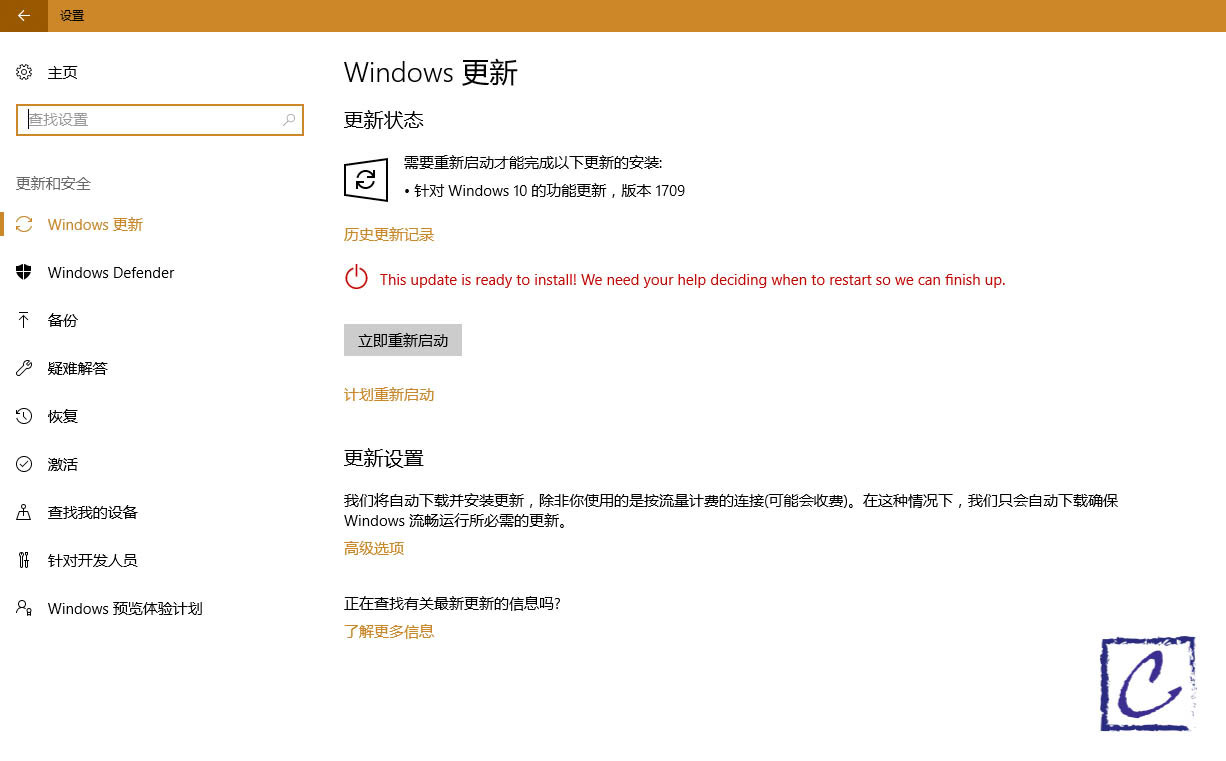This screenshot has width=1226, height=761.
Task: Click the troubleshoot wrench icon
Action: point(24,368)
